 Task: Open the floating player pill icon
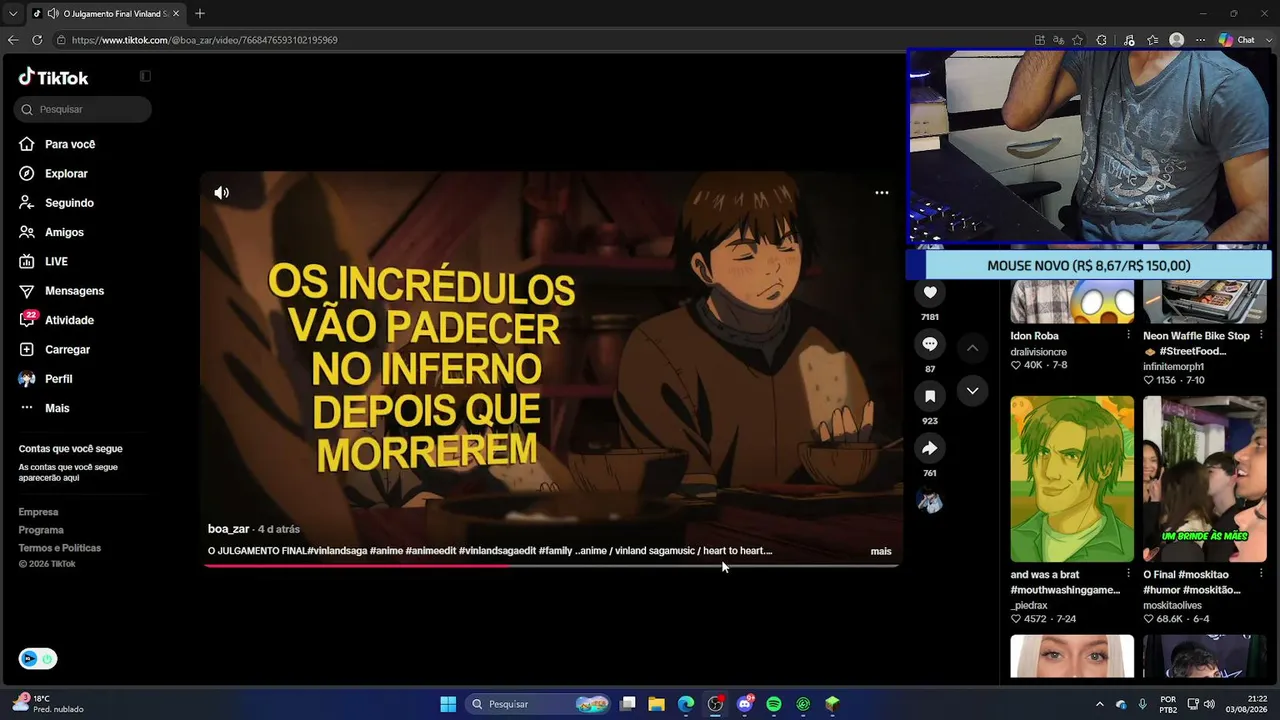(x=38, y=659)
